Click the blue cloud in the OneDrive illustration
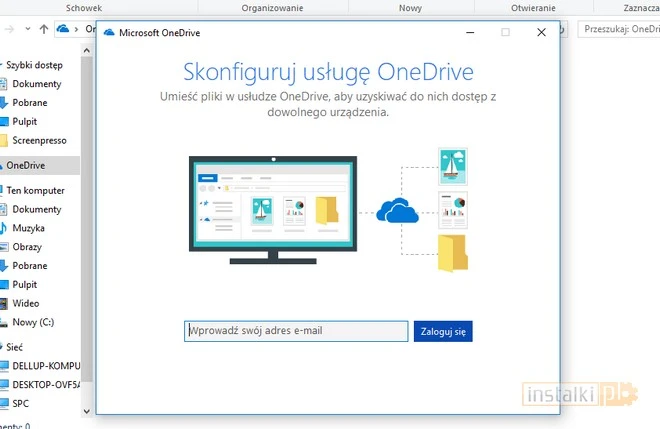Viewport: 660px width, 429px height. (396, 212)
